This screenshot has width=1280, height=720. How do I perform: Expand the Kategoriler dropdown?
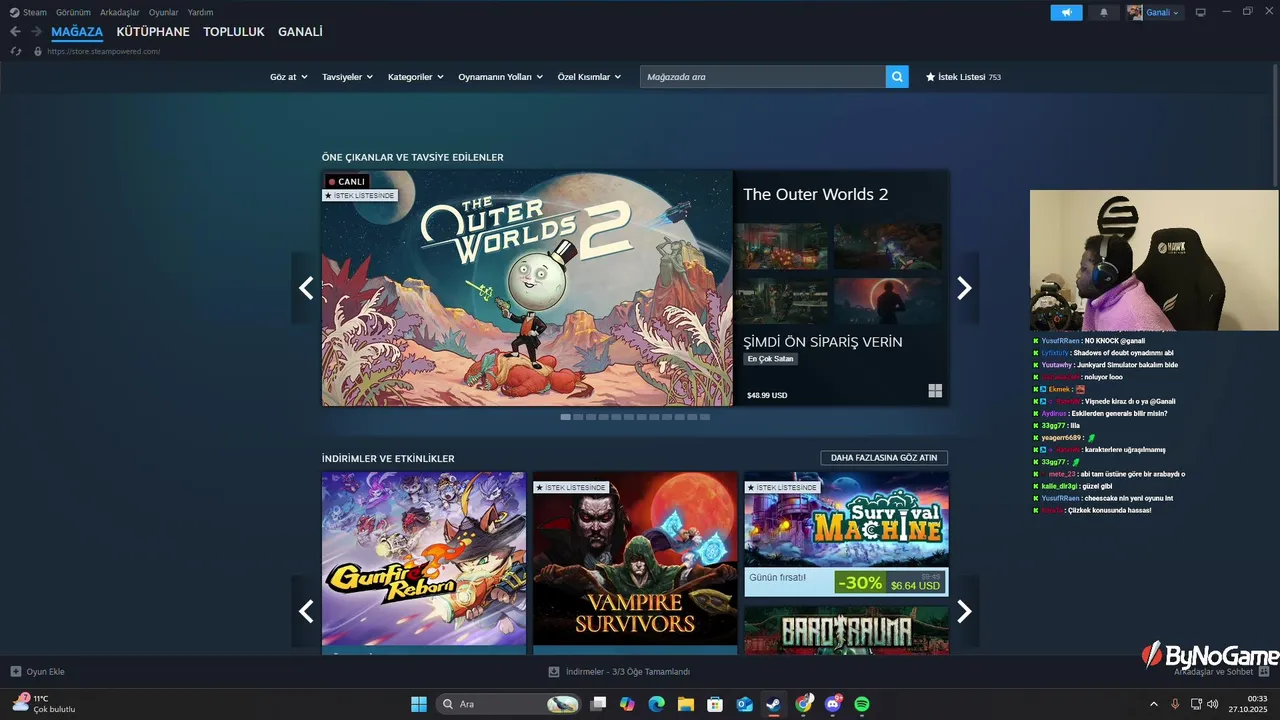(415, 77)
